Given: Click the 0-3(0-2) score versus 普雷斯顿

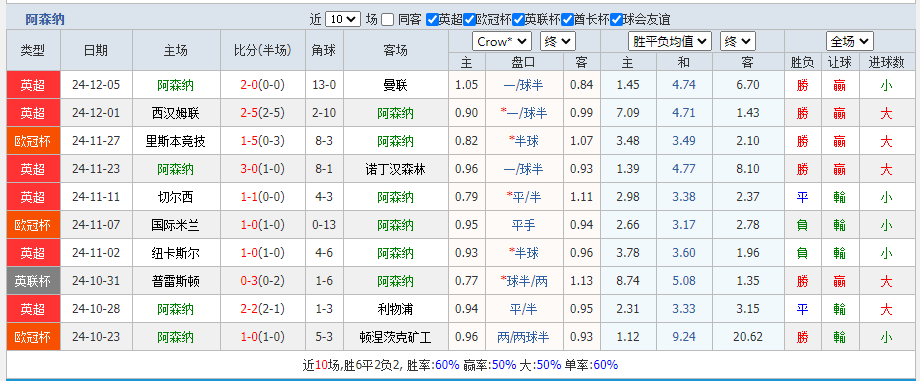Looking at the screenshot, I should coord(262,281).
